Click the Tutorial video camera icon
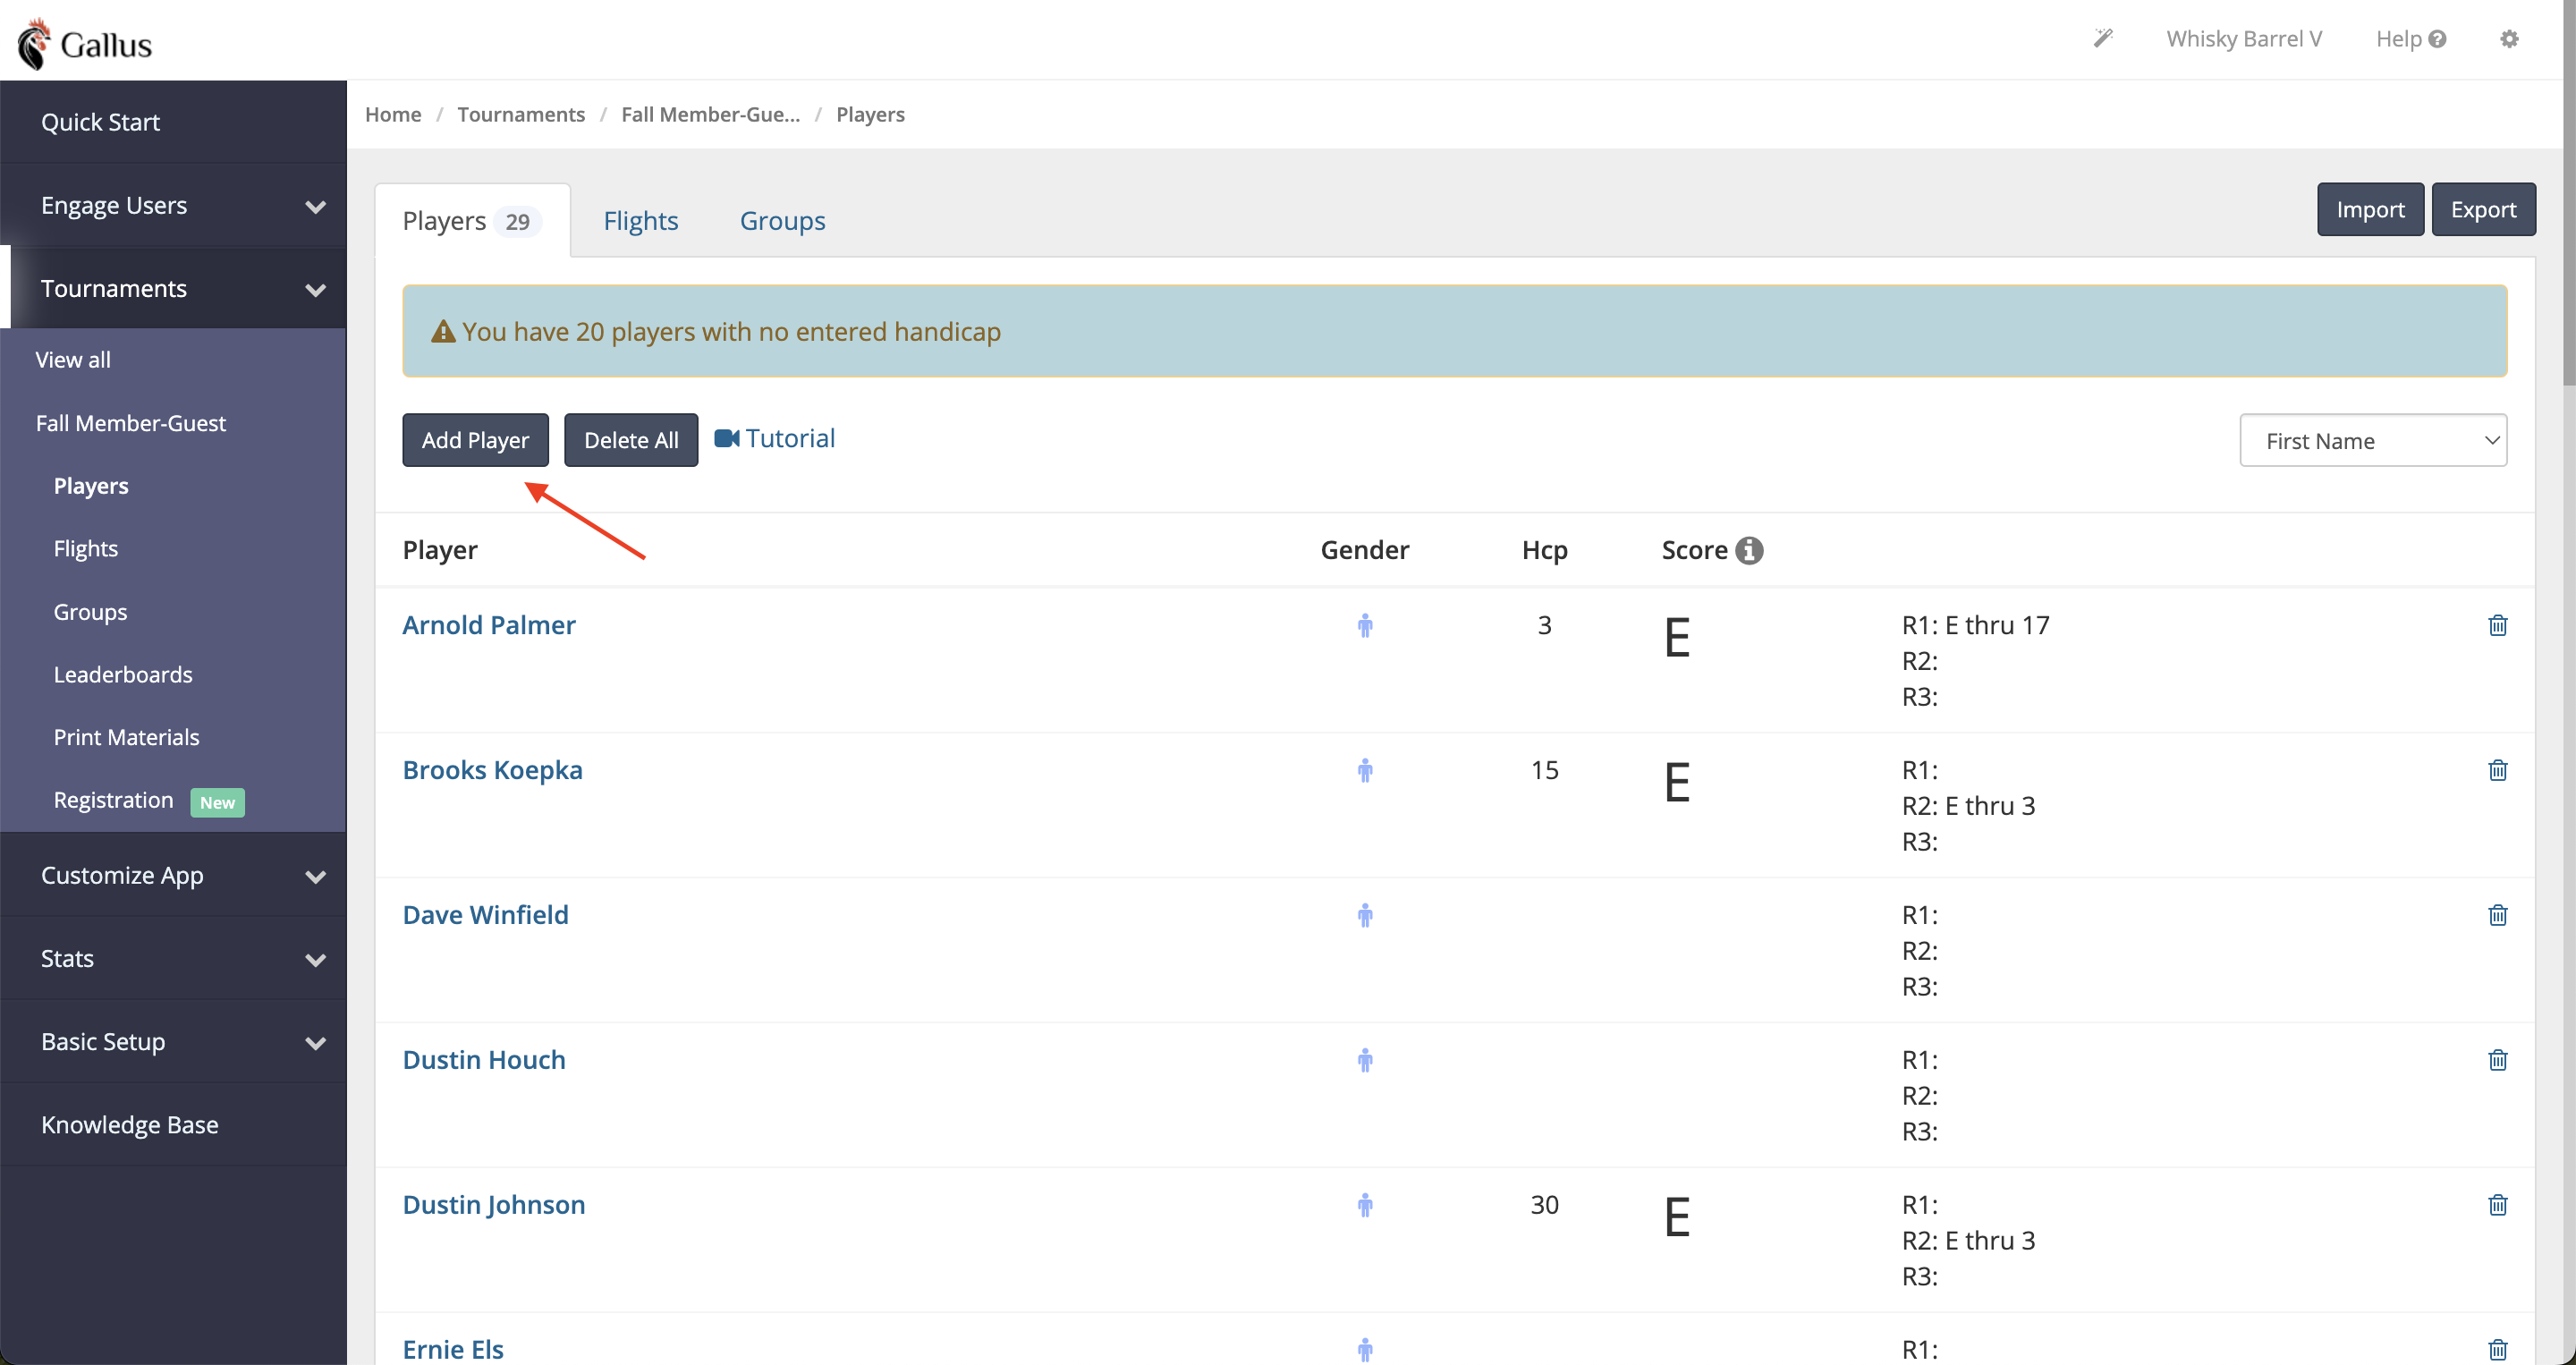Screen dimensions: 2576x1365 [727, 438]
